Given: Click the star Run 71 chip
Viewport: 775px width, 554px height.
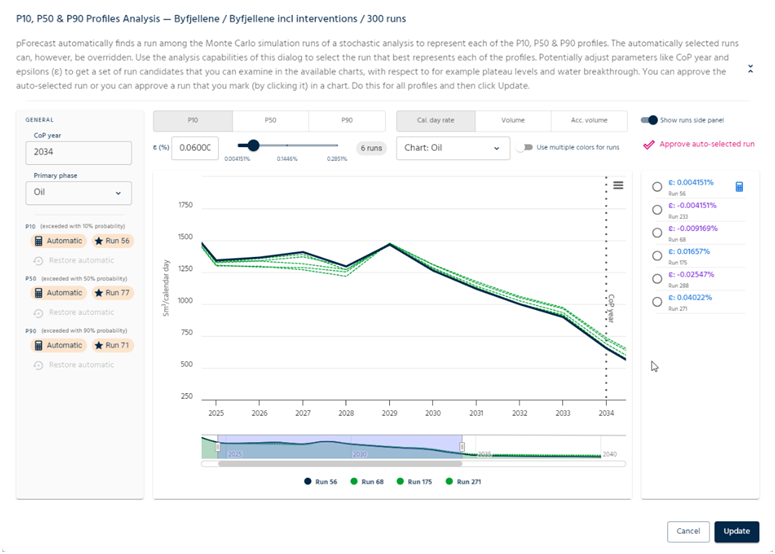Looking at the screenshot, I should tap(112, 345).
